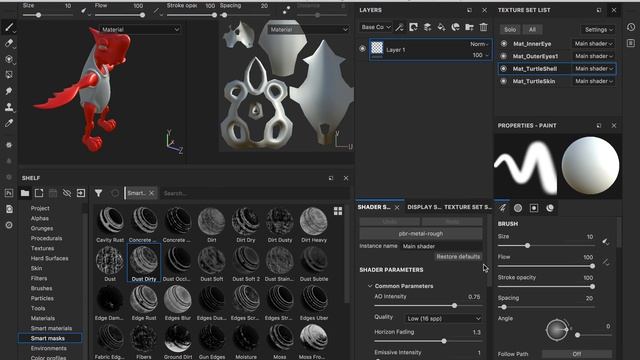Select Smart materials category in Shelf
The image size is (640, 360).
[51, 328]
